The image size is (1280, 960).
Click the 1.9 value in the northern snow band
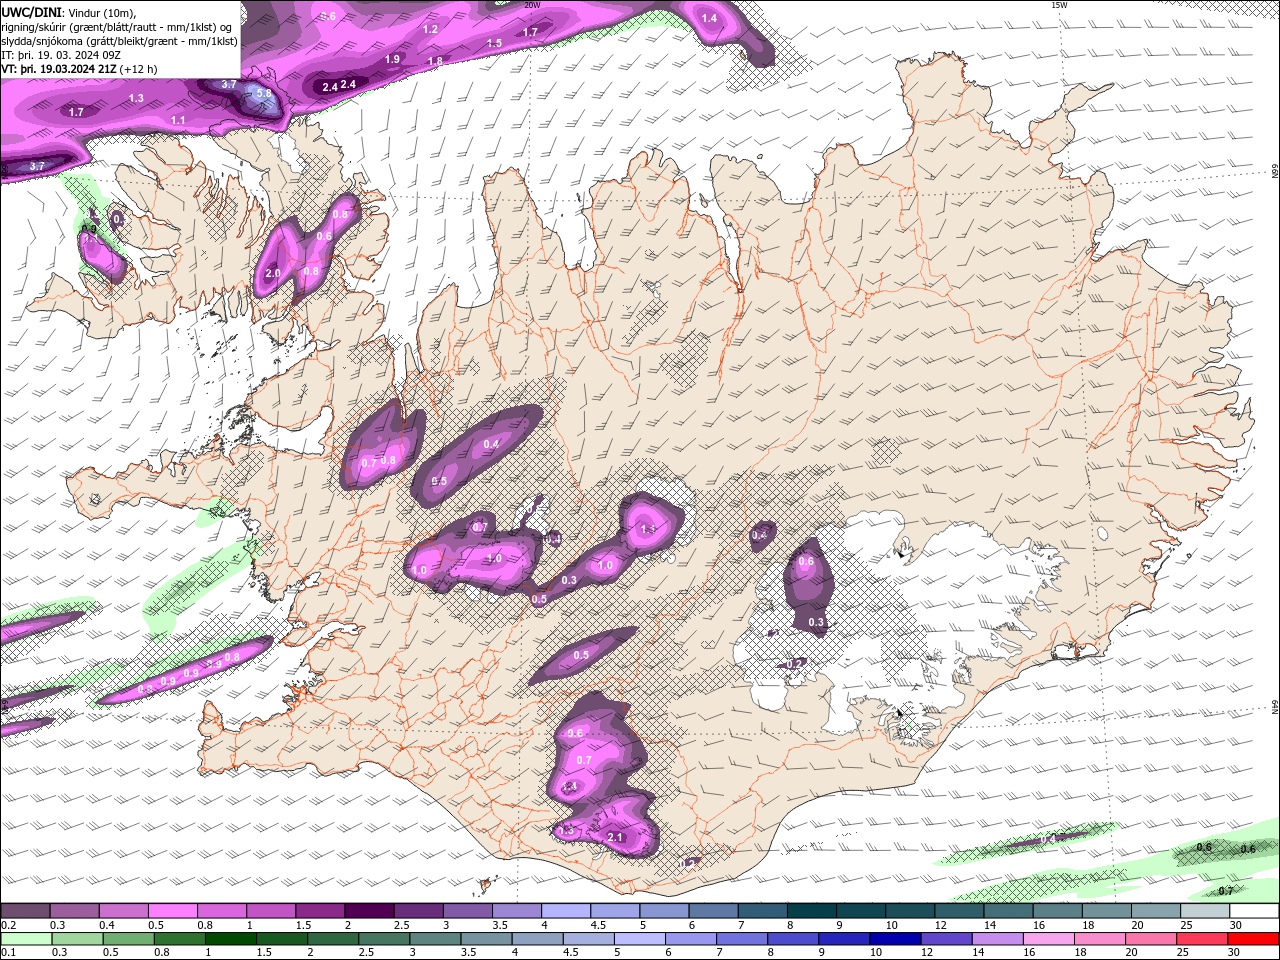tap(392, 60)
